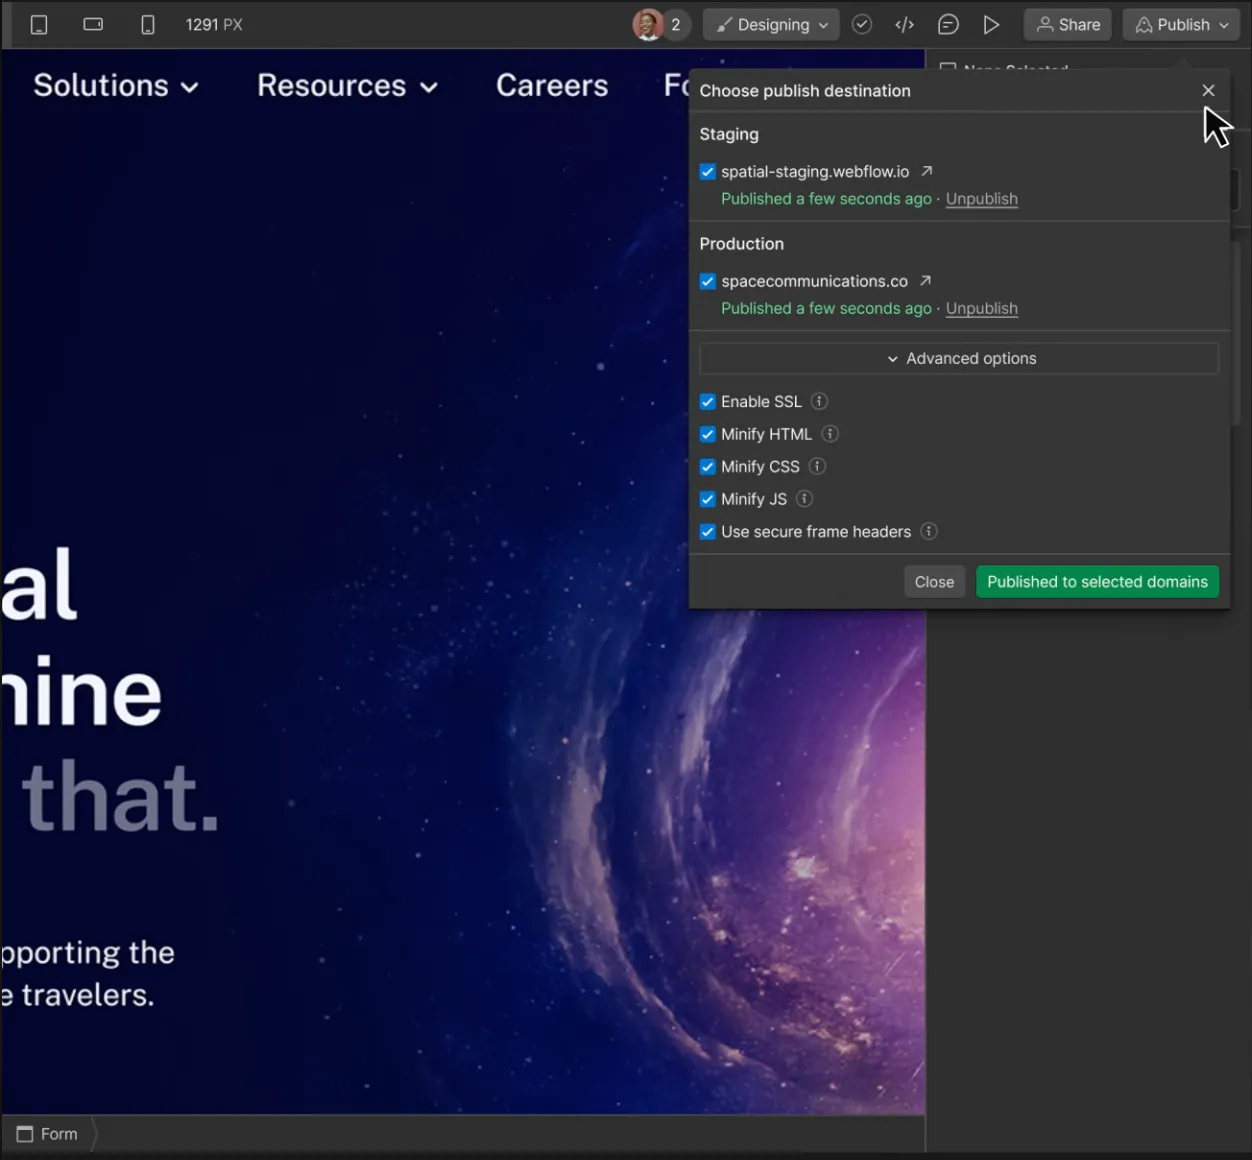Select the Form breadcrumb item

(x=47, y=1134)
